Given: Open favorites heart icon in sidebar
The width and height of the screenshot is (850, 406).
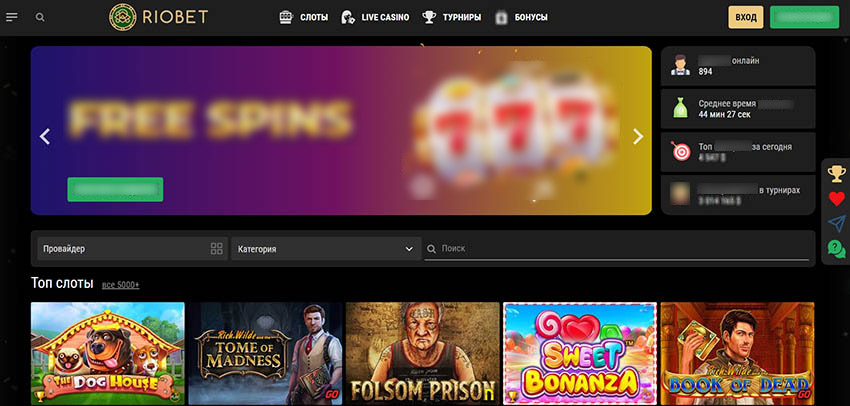Looking at the screenshot, I should point(836,199).
